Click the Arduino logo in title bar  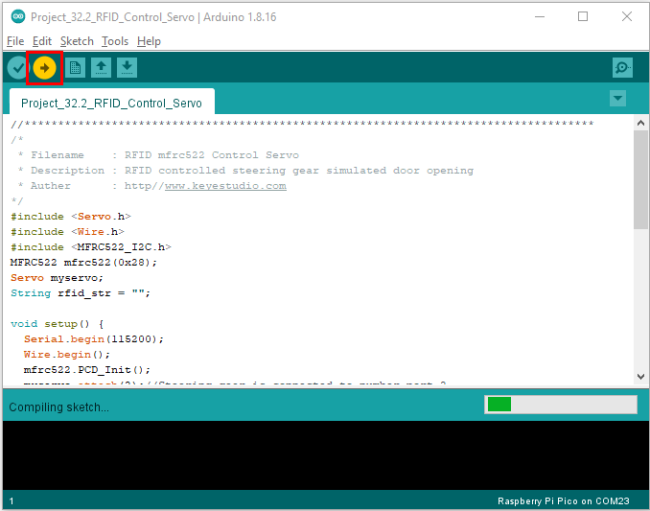pyautogui.click(x=18, y=17)
